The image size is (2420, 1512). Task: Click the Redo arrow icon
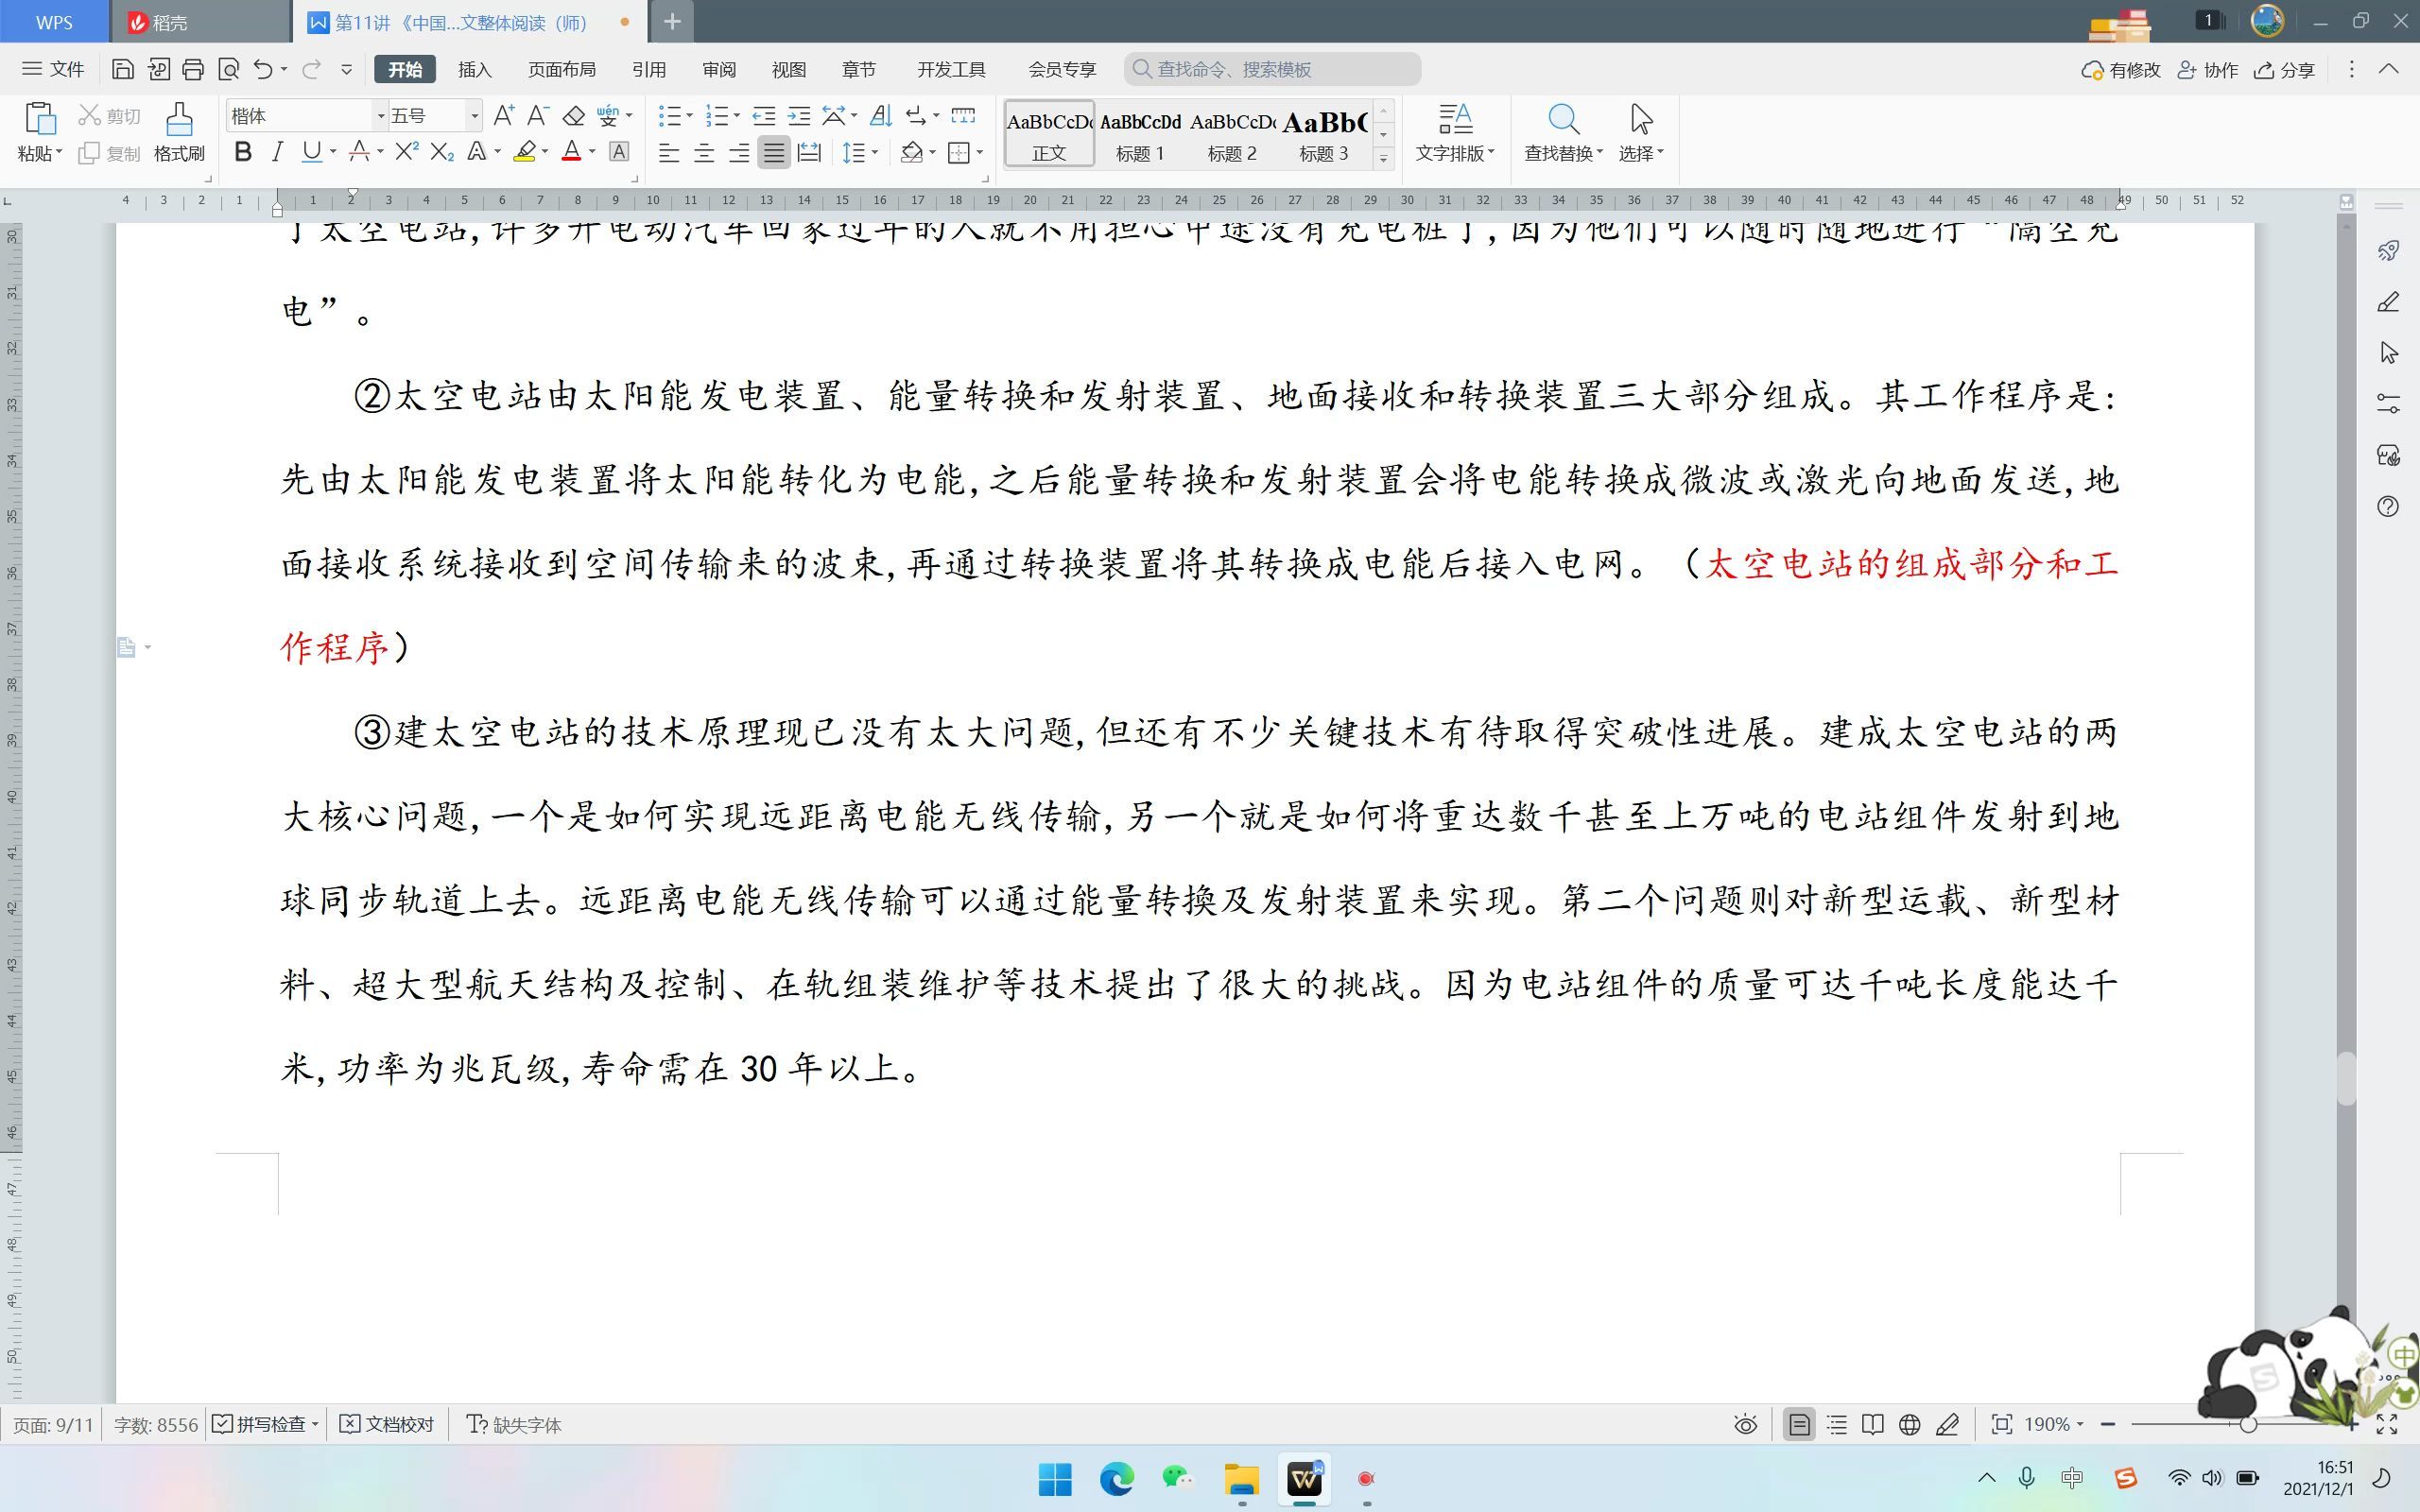tap(311, 69)
